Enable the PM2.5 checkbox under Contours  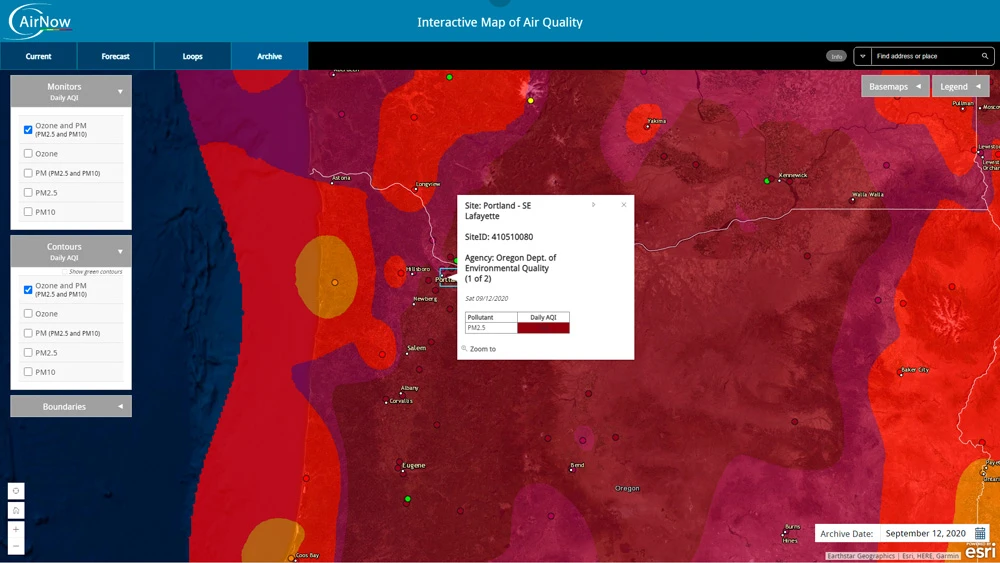[x=28, y=353]
